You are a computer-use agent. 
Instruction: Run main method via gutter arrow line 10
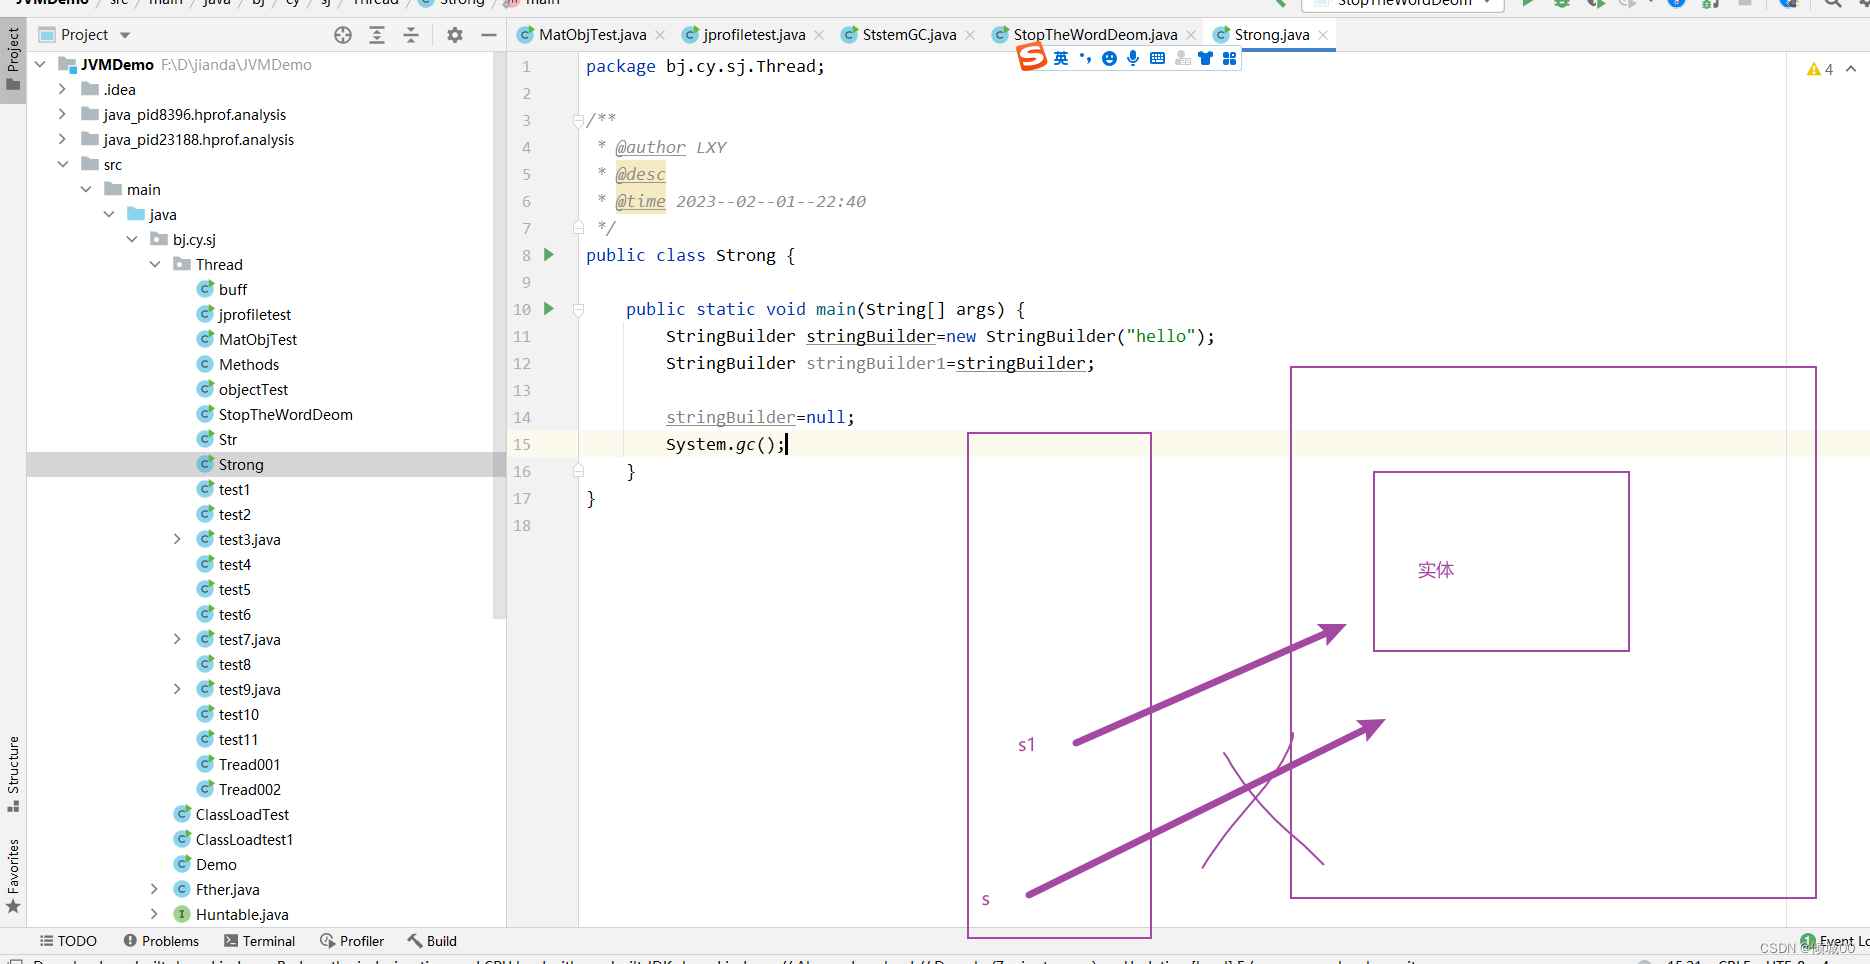[x=549, y=309]
